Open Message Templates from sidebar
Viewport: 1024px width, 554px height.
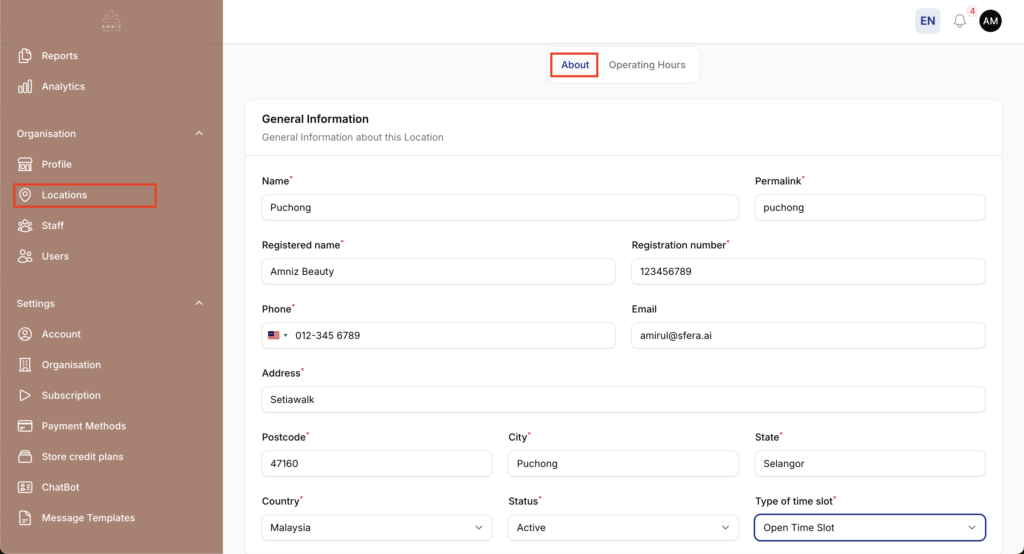pos(87,518)
